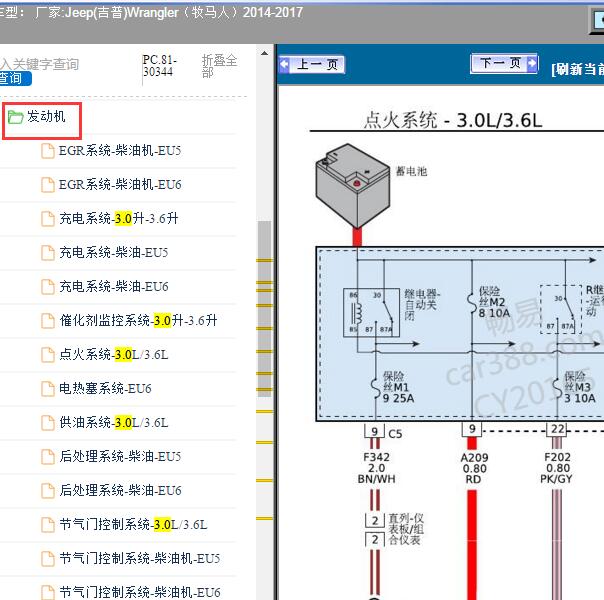Open 后处理系统-柴油-EU6 document

coord(120,490)
